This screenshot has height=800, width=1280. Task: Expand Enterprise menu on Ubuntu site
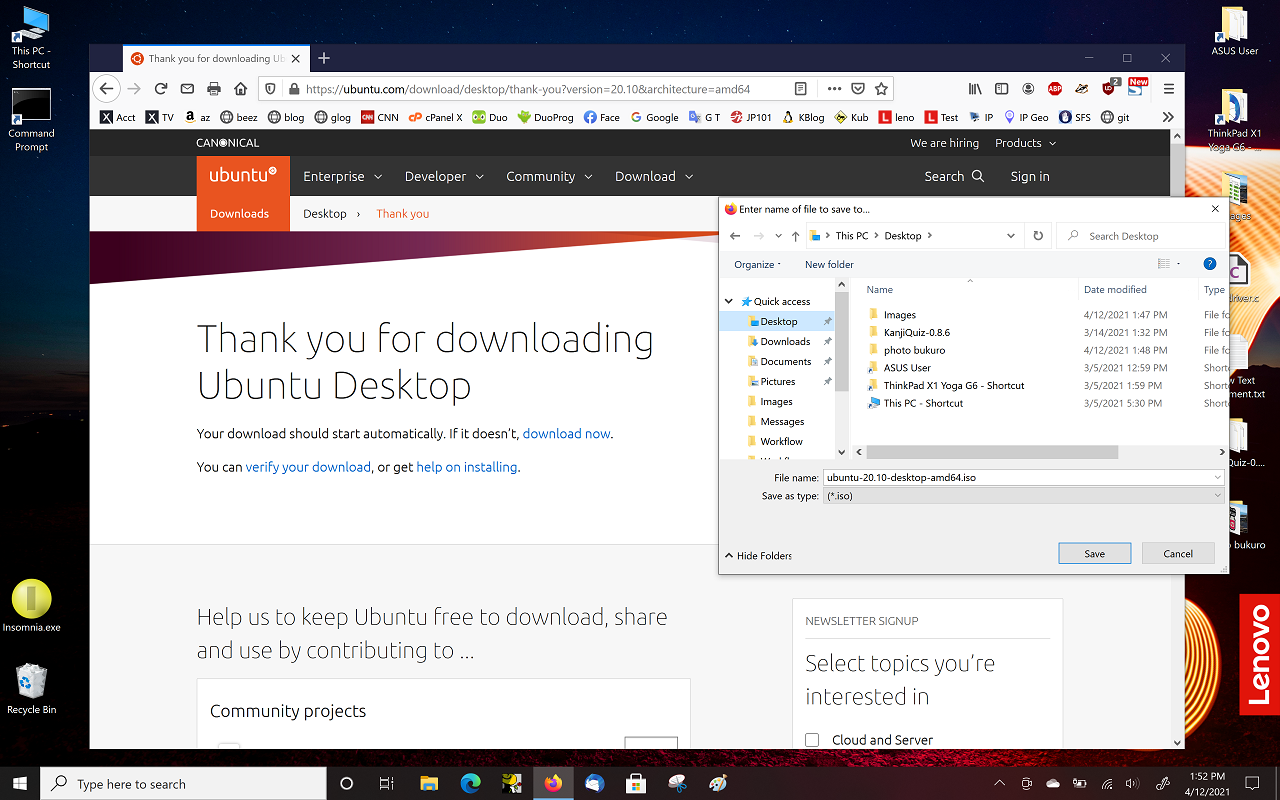pos(343,176)
